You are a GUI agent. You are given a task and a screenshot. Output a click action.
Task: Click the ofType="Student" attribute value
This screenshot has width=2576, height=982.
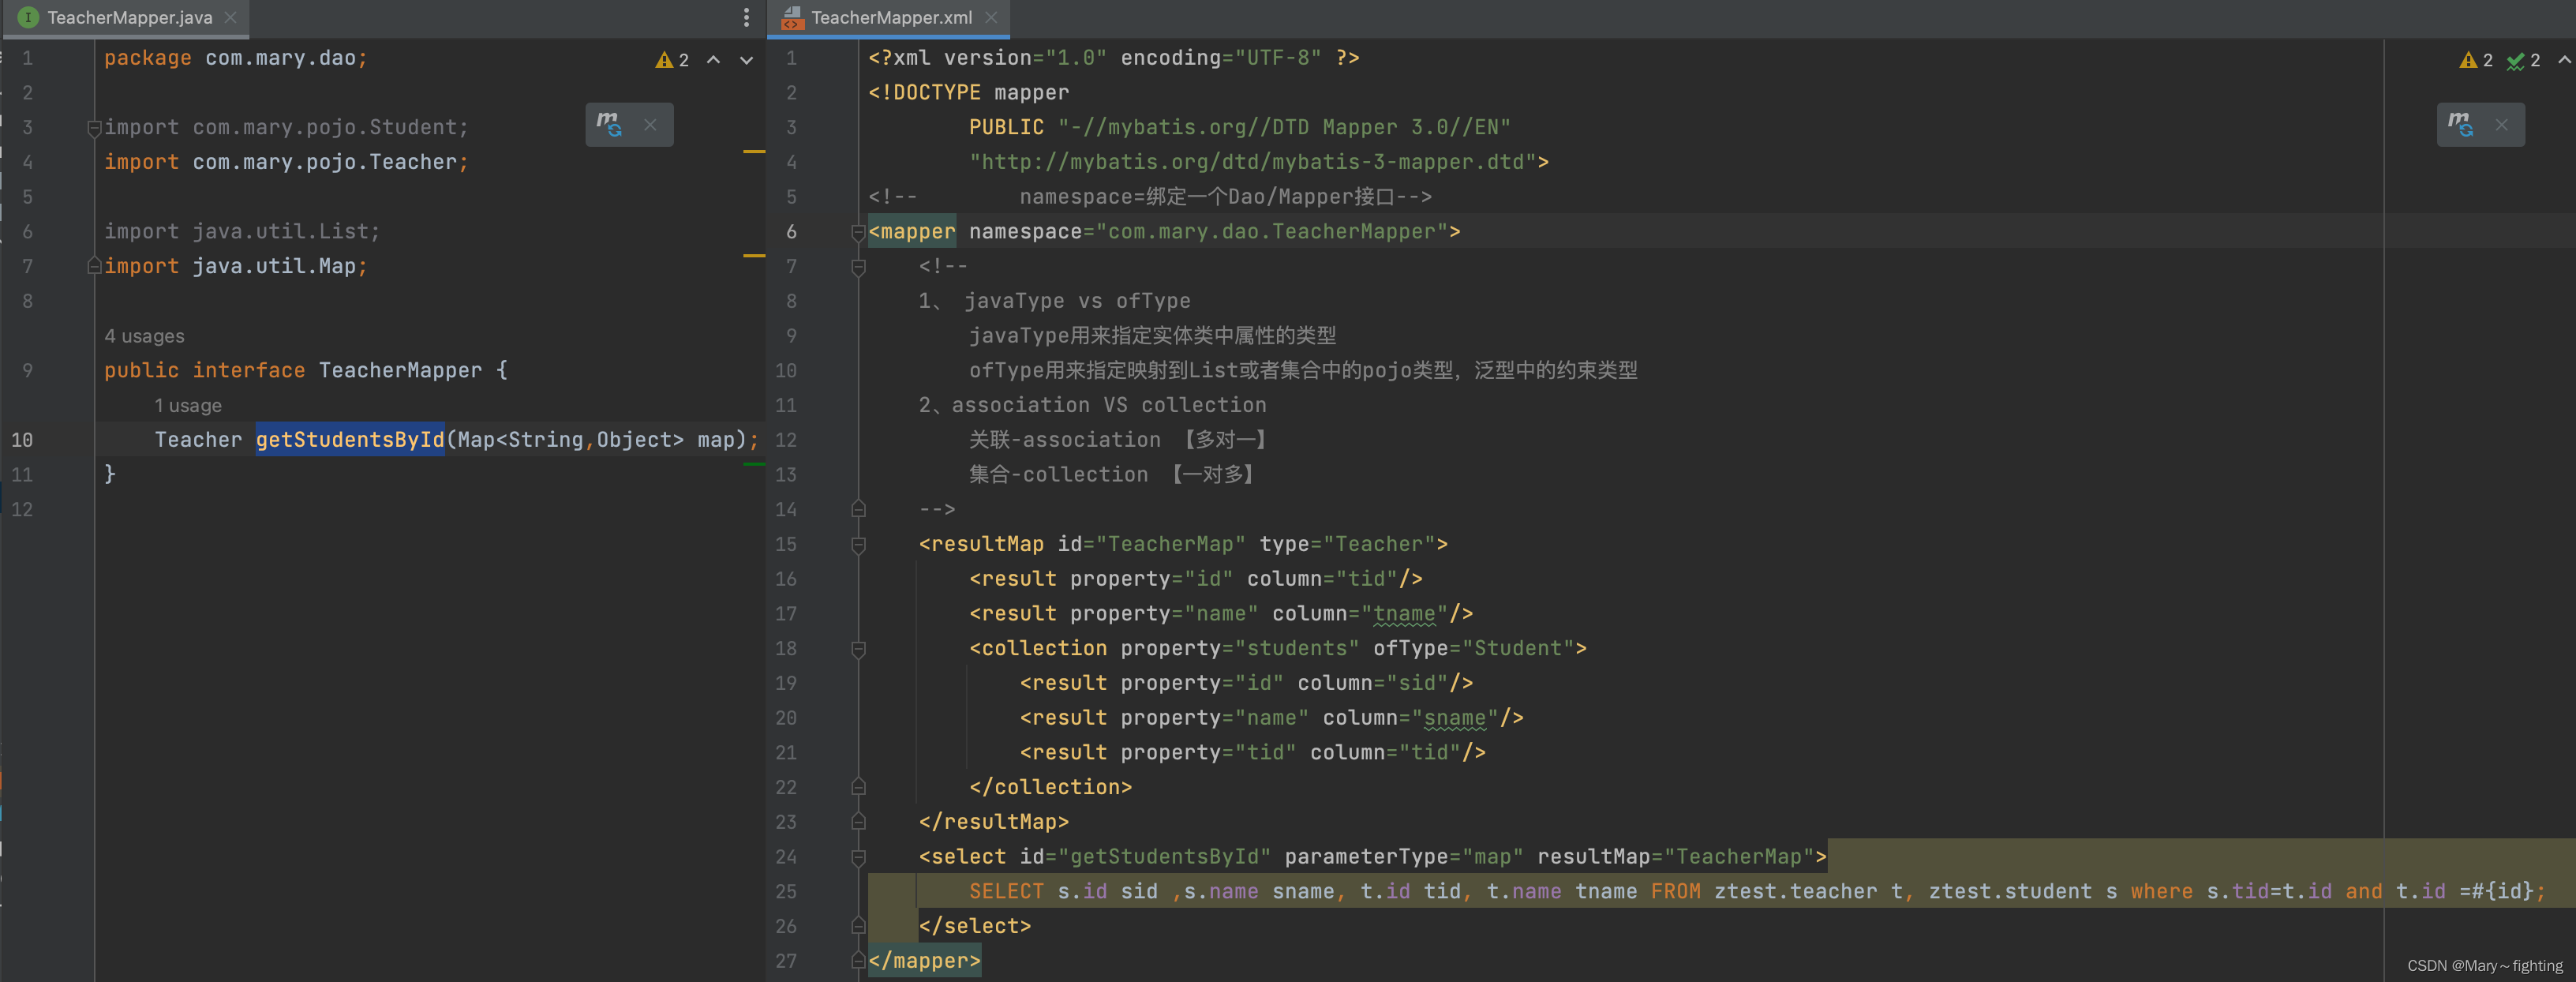[1518, 649]
